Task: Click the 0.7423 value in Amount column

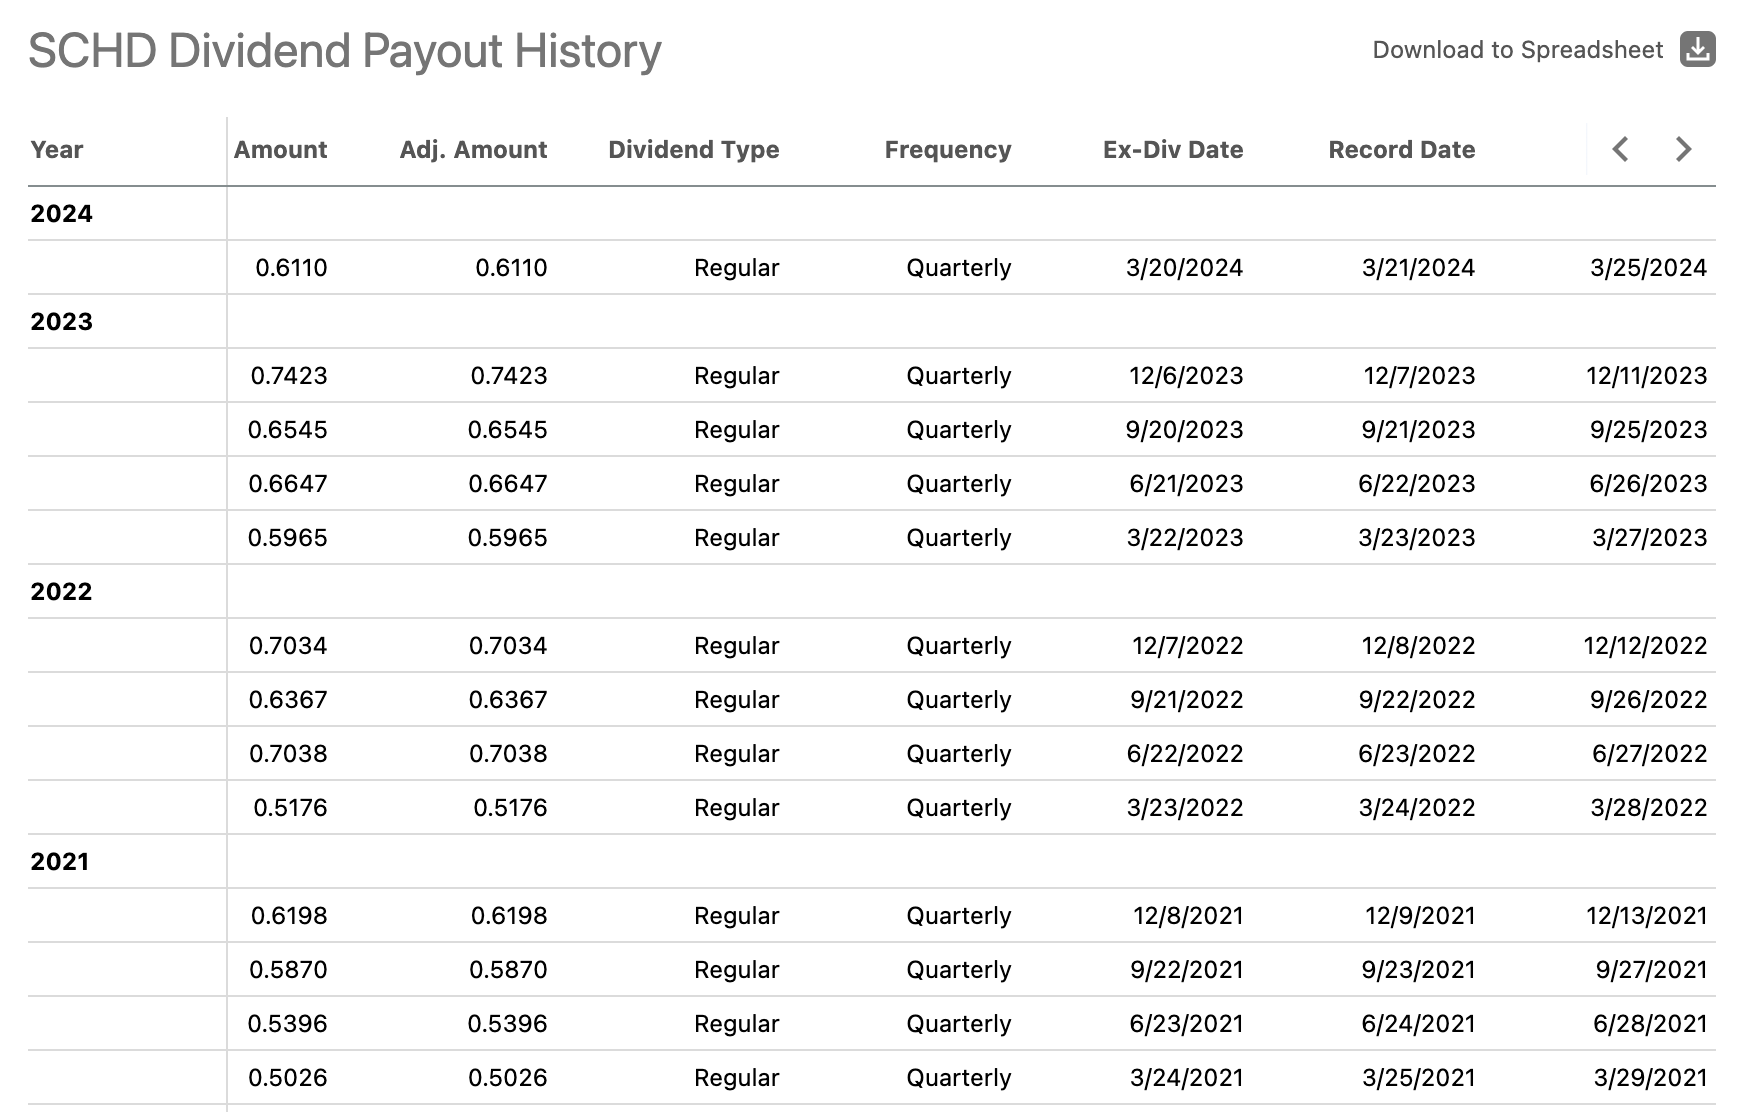Action: pos(289,376)
